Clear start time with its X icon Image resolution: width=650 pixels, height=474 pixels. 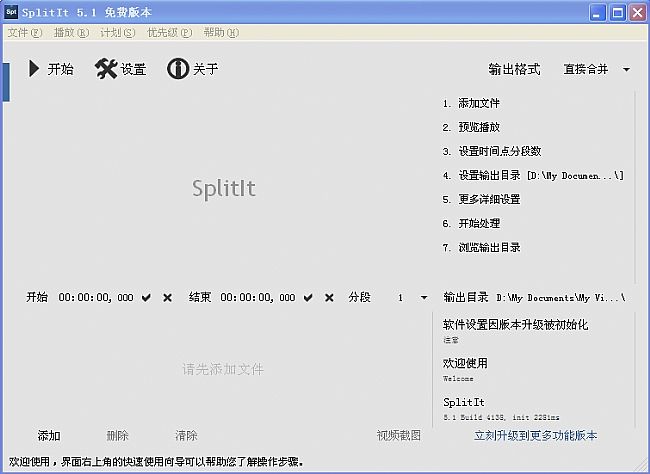click(x=167, y=298)
